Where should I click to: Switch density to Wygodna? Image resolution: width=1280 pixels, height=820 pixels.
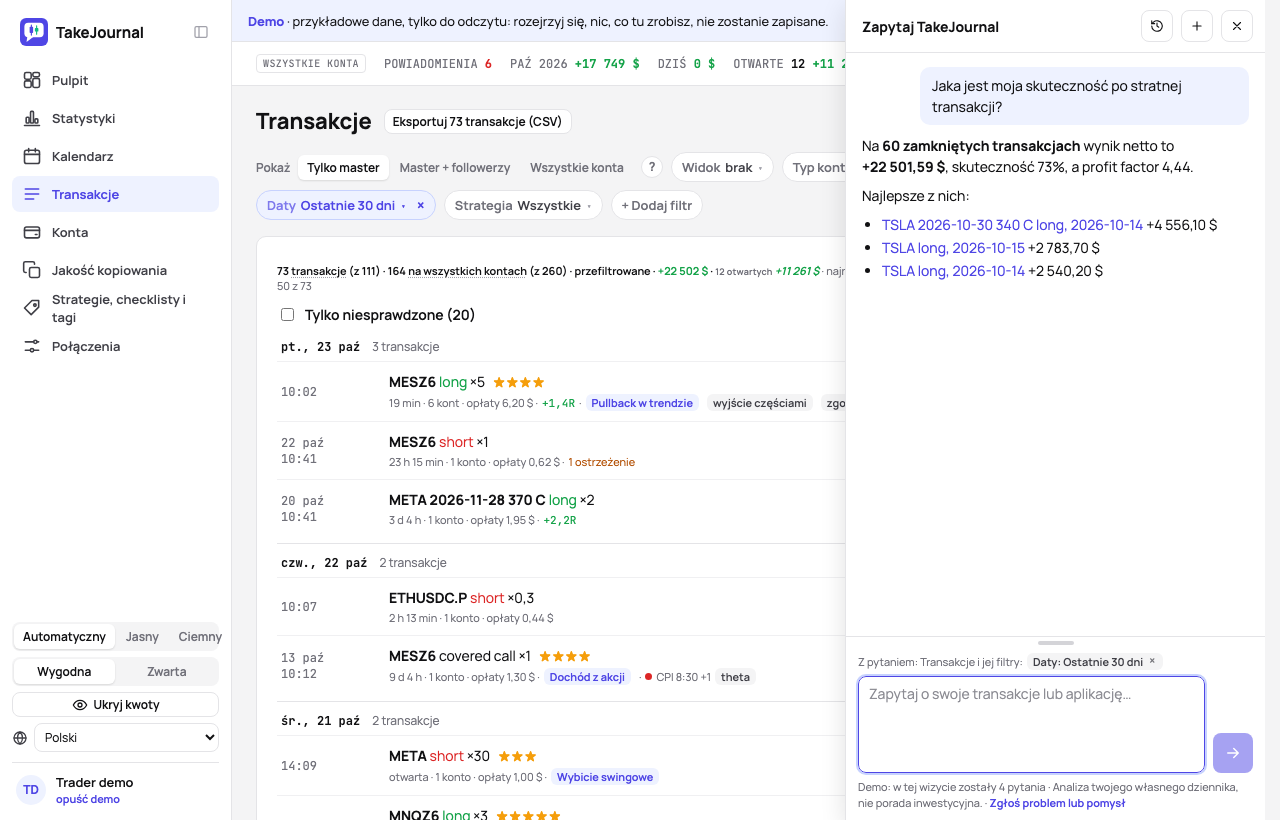click(x=64, y=671)
